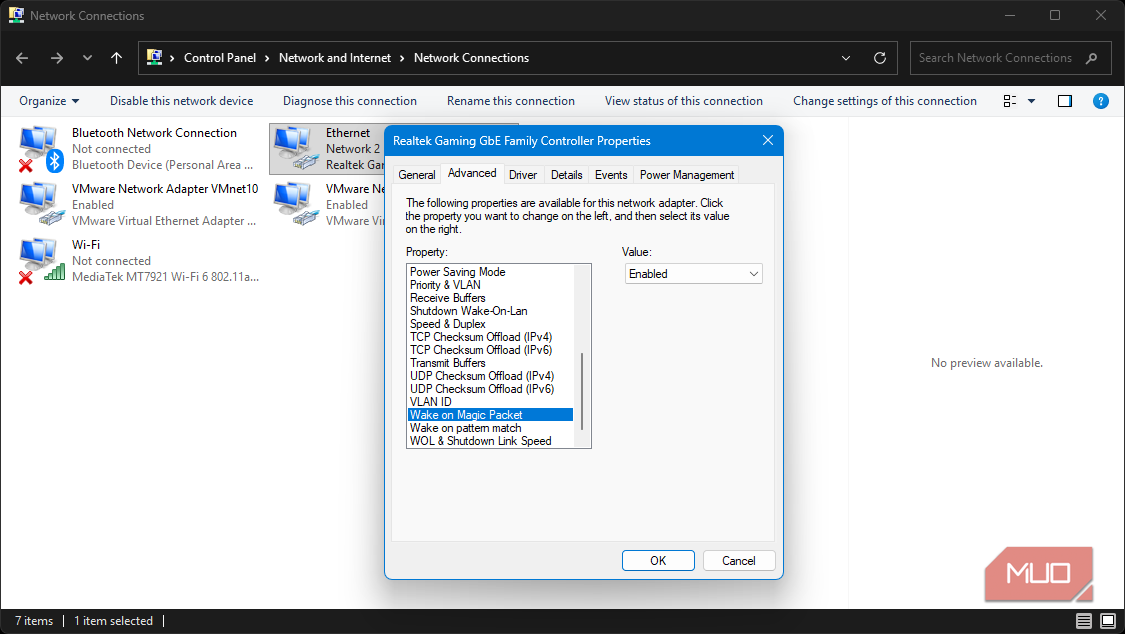
Task: Select UDP Checksum Offload (IPv4) property
Action: [491, 376]
